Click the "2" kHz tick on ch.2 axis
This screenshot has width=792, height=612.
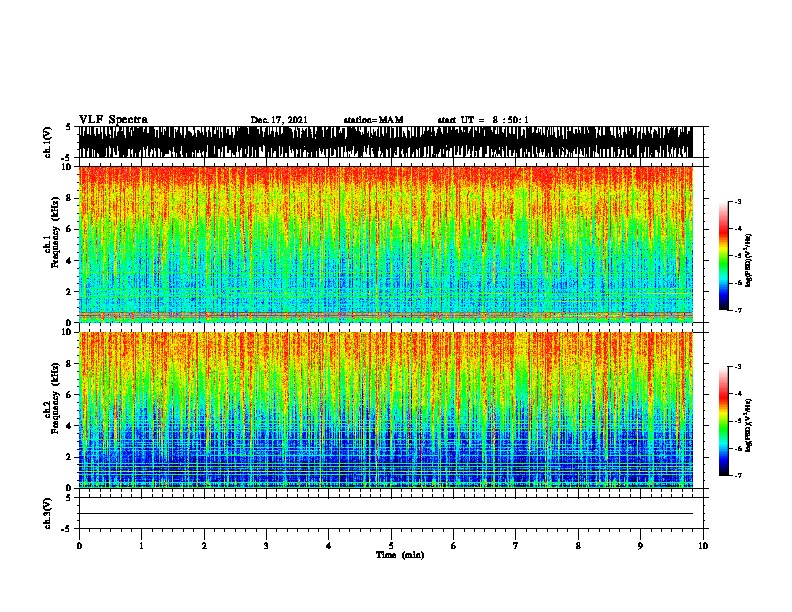click(x=70, y=457)
